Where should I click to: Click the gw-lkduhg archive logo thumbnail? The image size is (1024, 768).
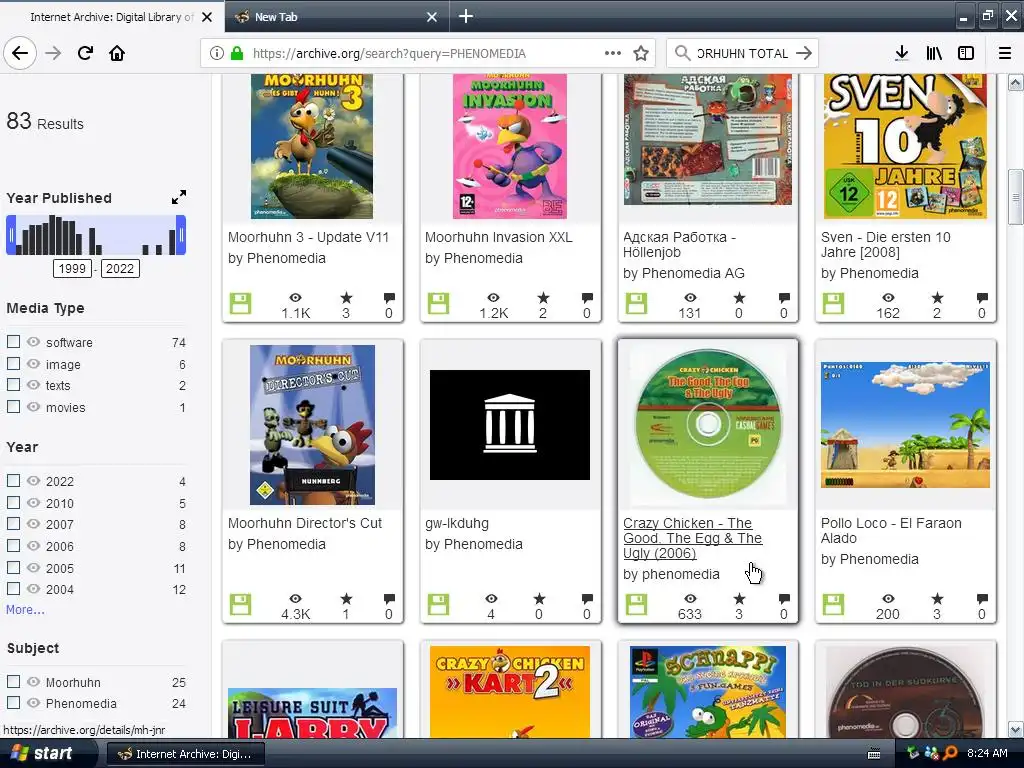pos(509,425)
